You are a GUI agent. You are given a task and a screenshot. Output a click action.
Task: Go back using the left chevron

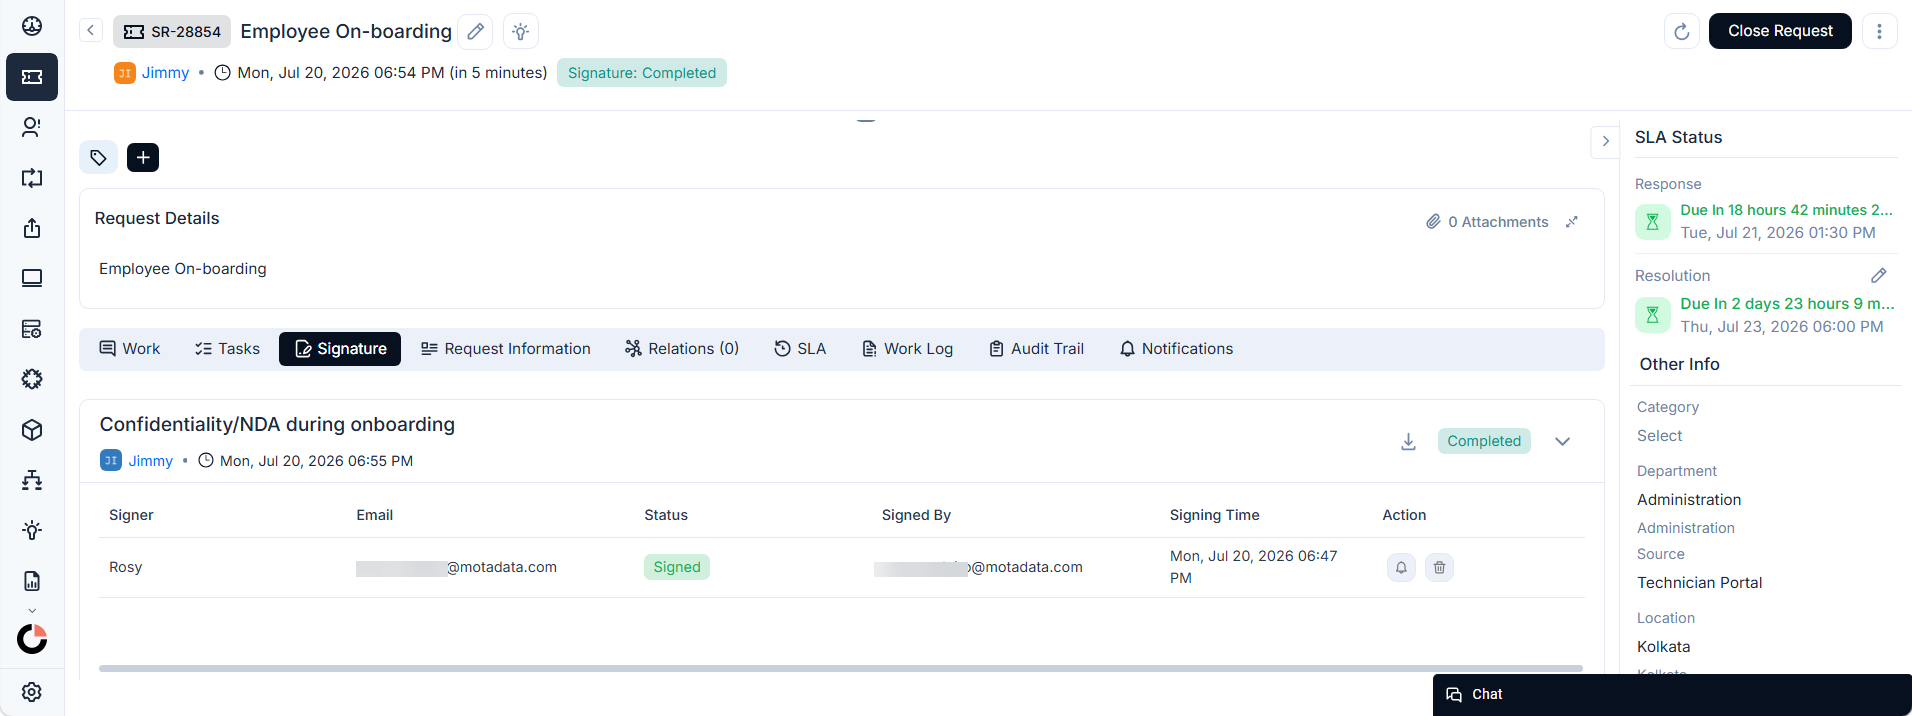click(91, 30)
